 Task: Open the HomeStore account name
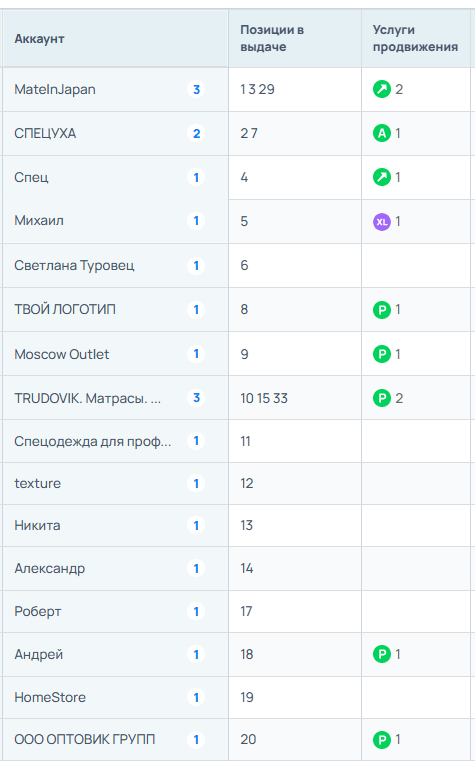point(50,697)
